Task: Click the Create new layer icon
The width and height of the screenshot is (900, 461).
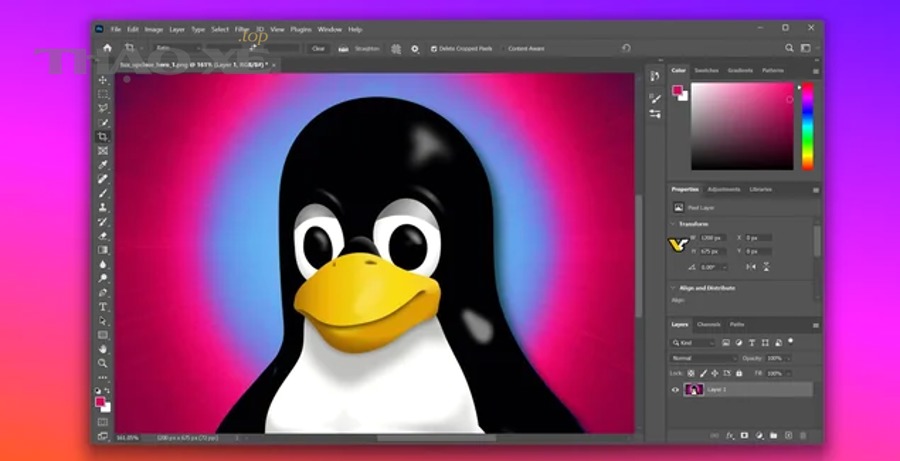Action: [788, 436]
